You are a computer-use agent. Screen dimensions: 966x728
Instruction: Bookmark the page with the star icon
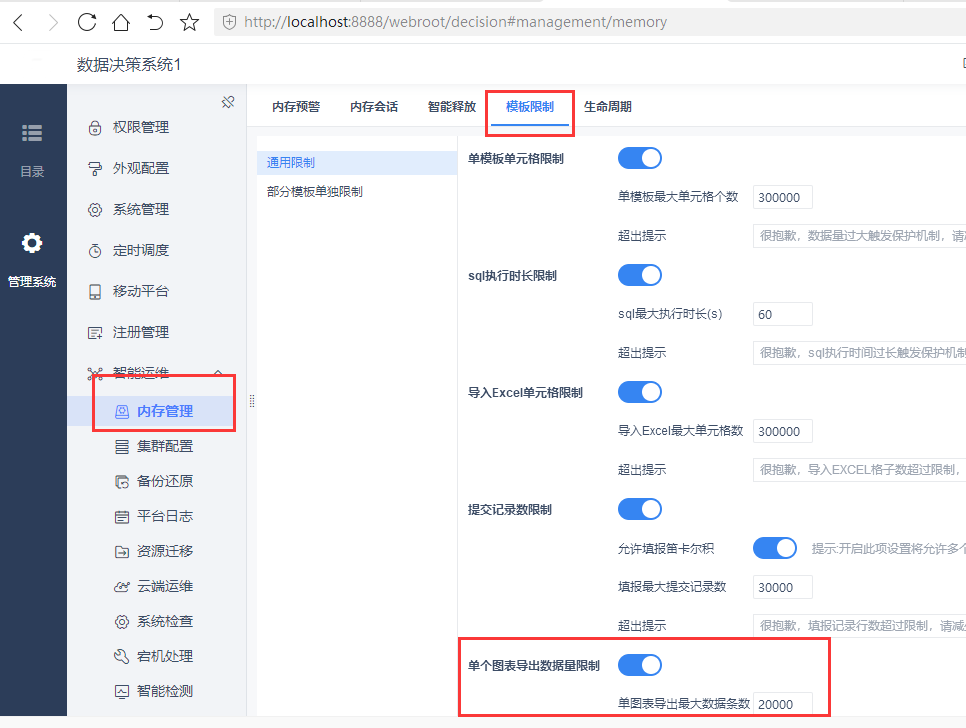(x=189, y=23)
